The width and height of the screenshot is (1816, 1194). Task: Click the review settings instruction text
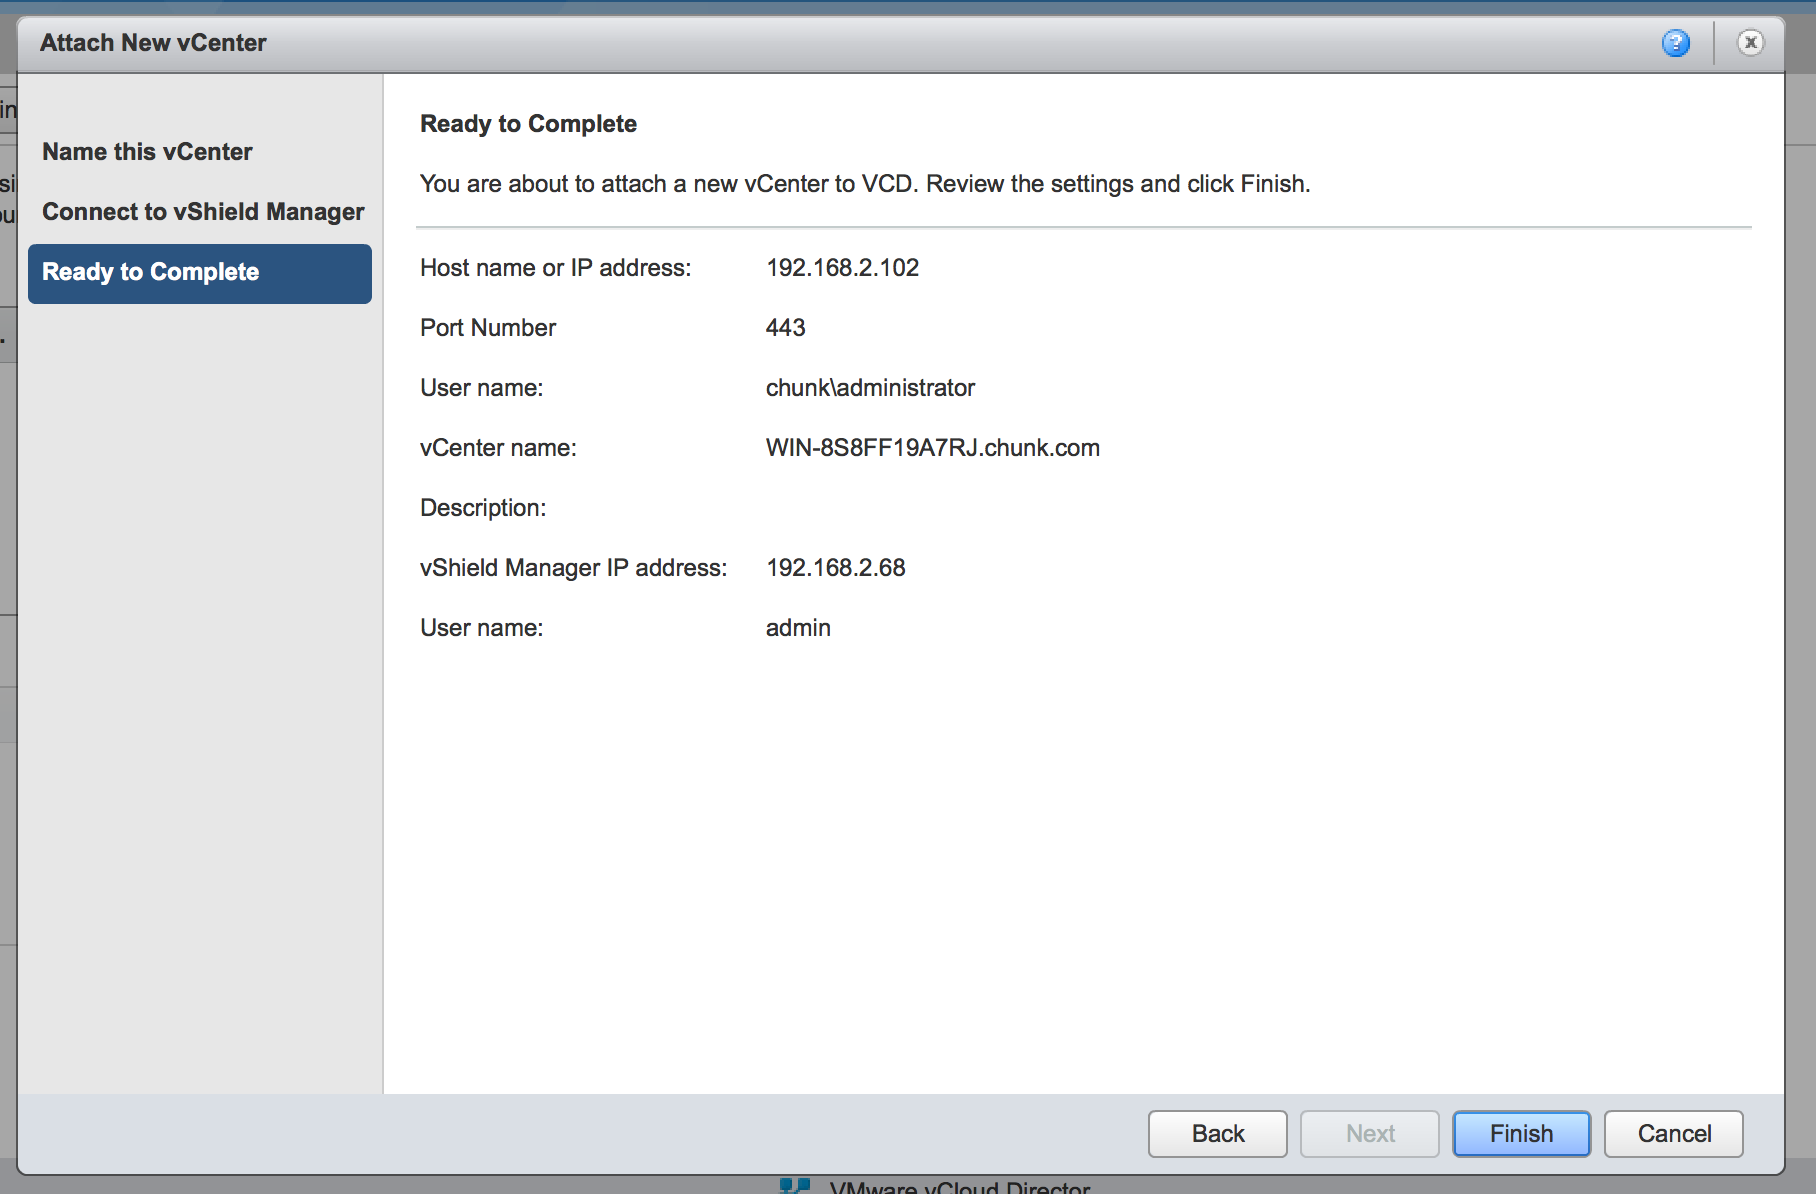[865, 184]
